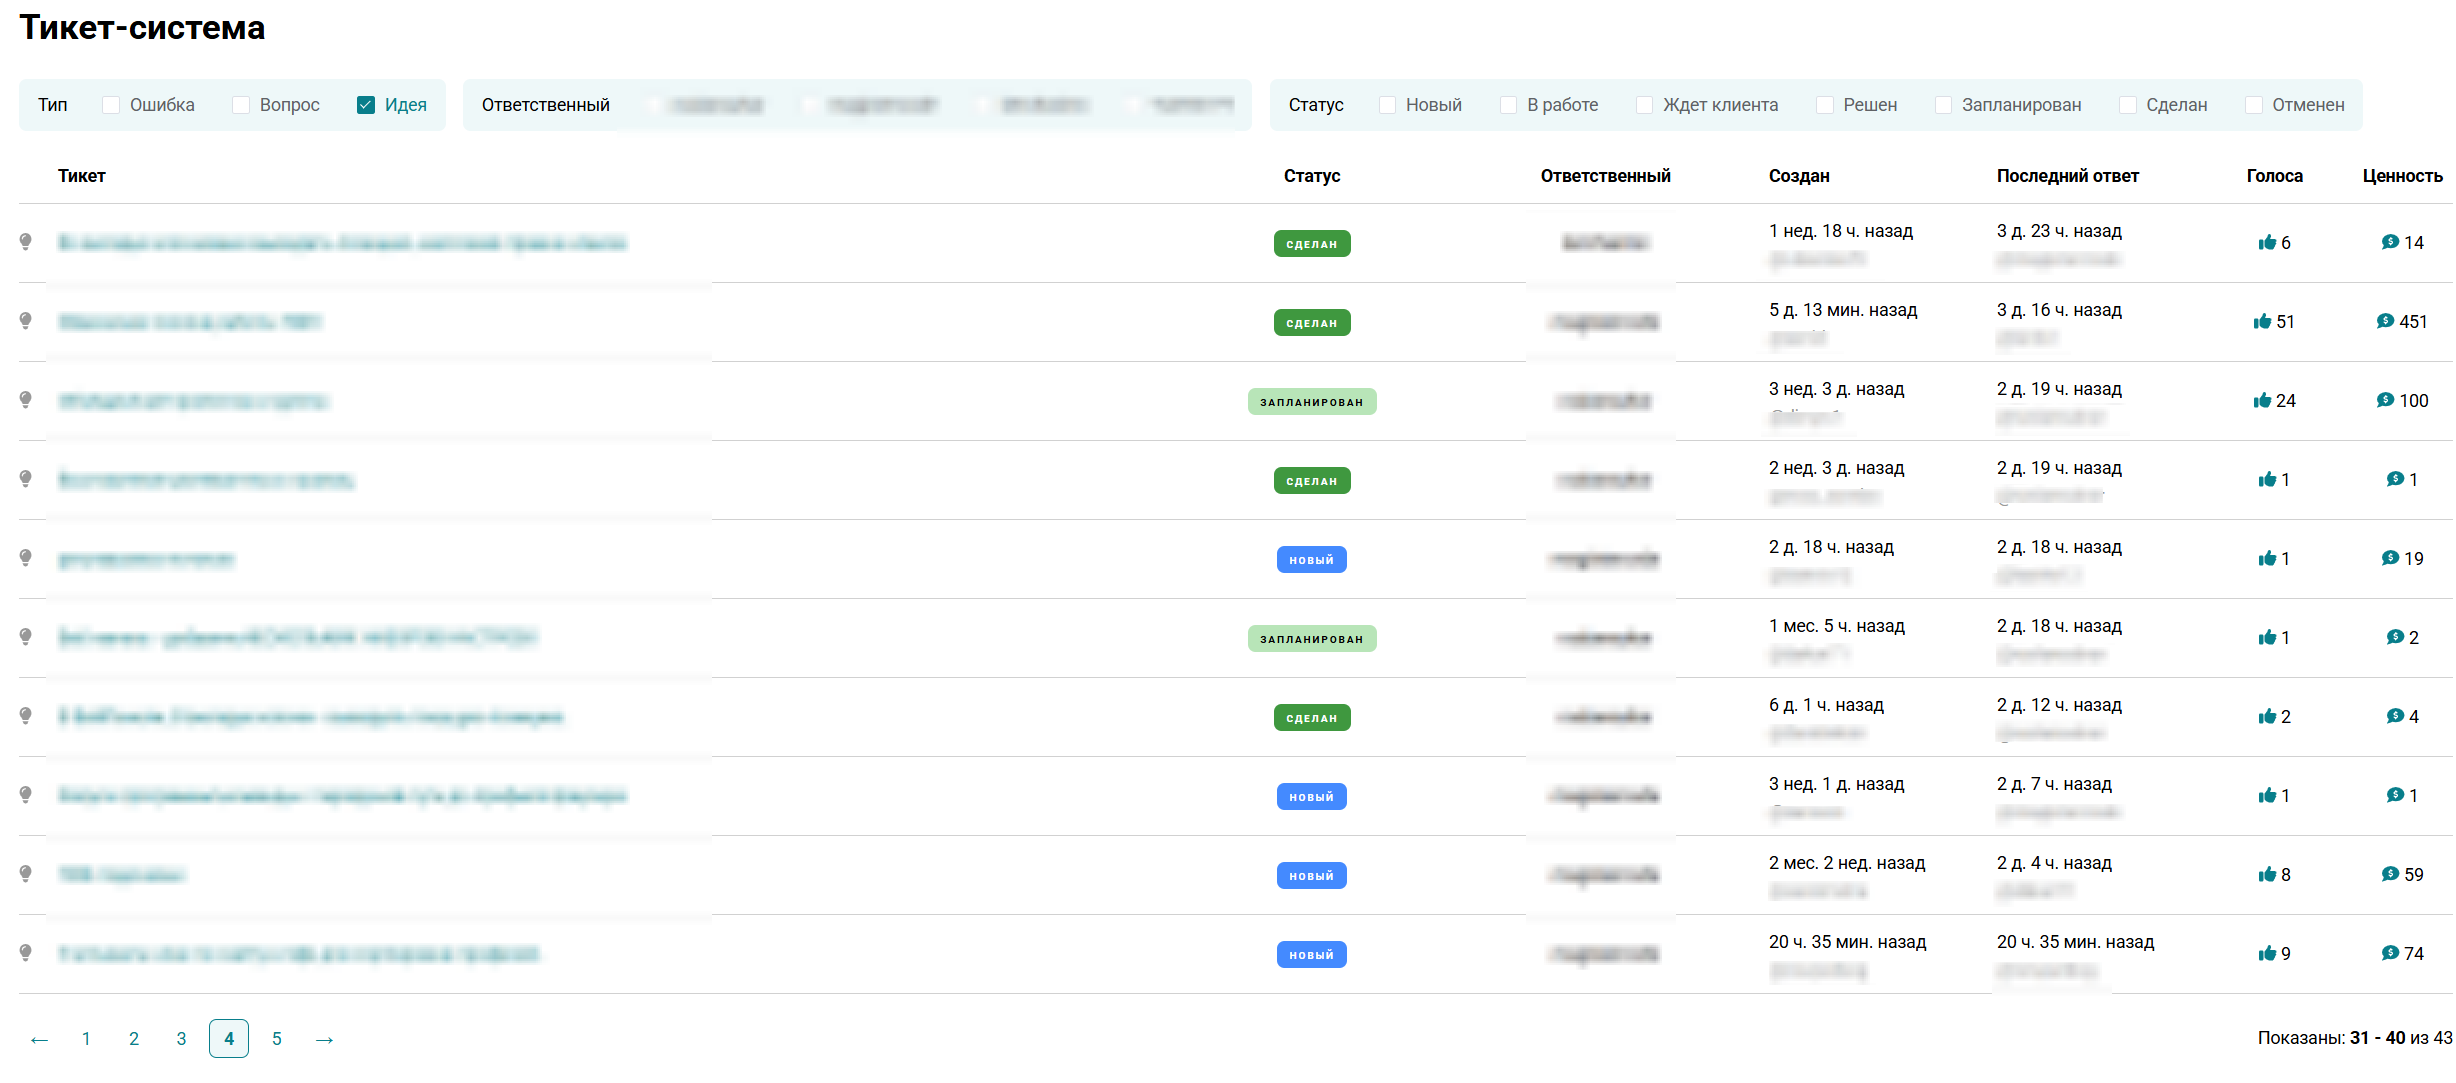Click the Голоса column header
Screen dimensions: 2456x1083
tap(2274, 176)
